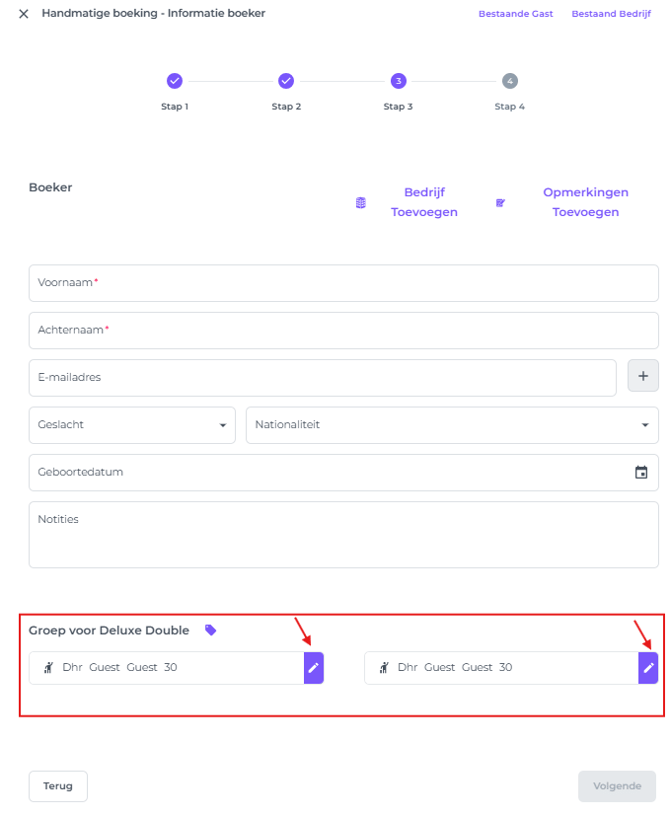Select the Stap 3 step indicator
This screenshot has width=670, height=816.
coord(398,81)
